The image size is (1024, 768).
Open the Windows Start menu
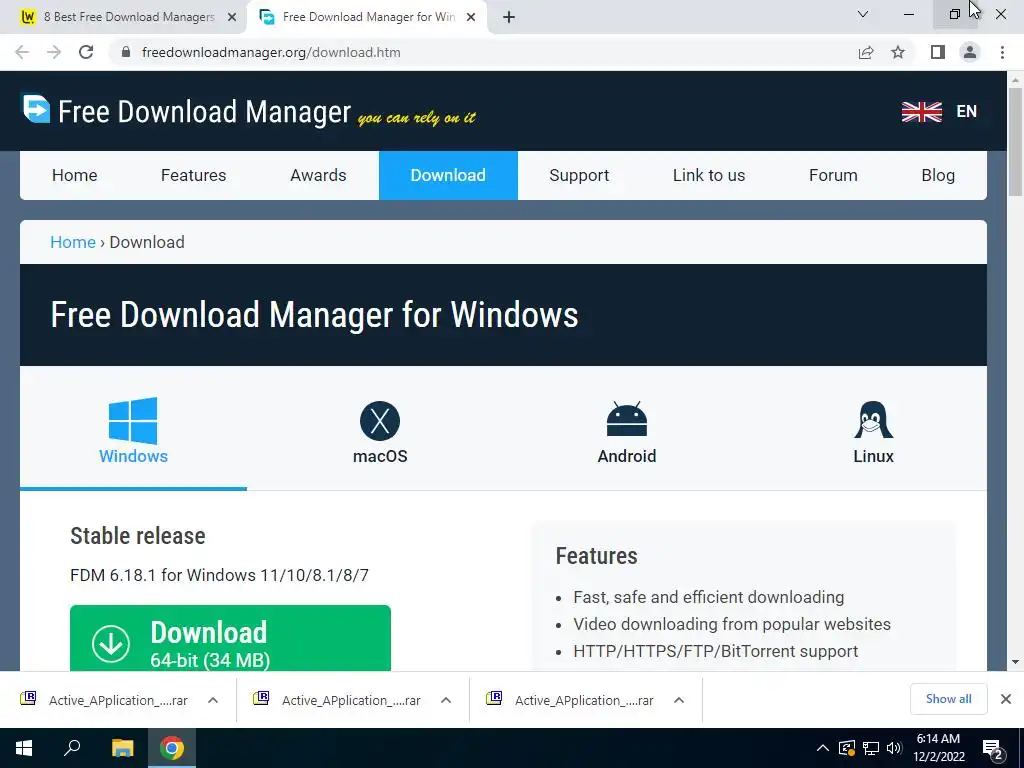[x=24, y=748]
